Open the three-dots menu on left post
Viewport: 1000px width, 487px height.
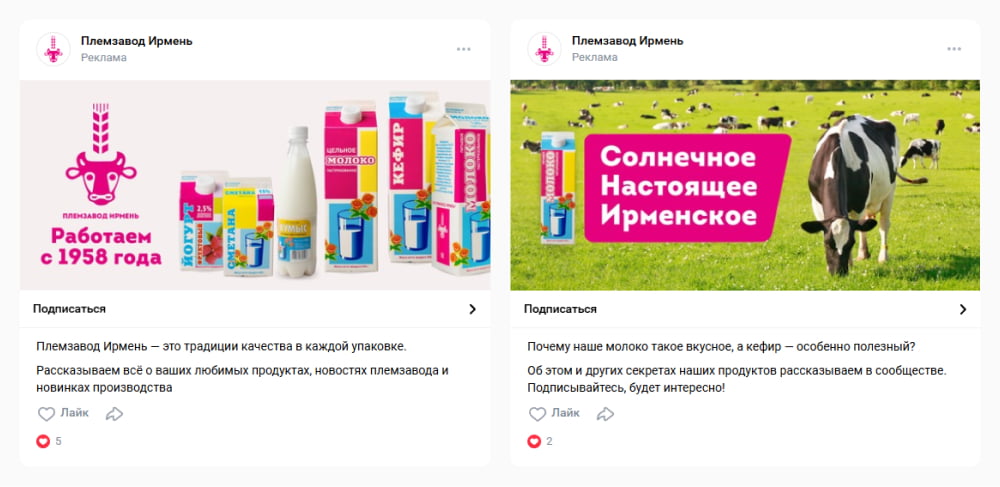464,49
